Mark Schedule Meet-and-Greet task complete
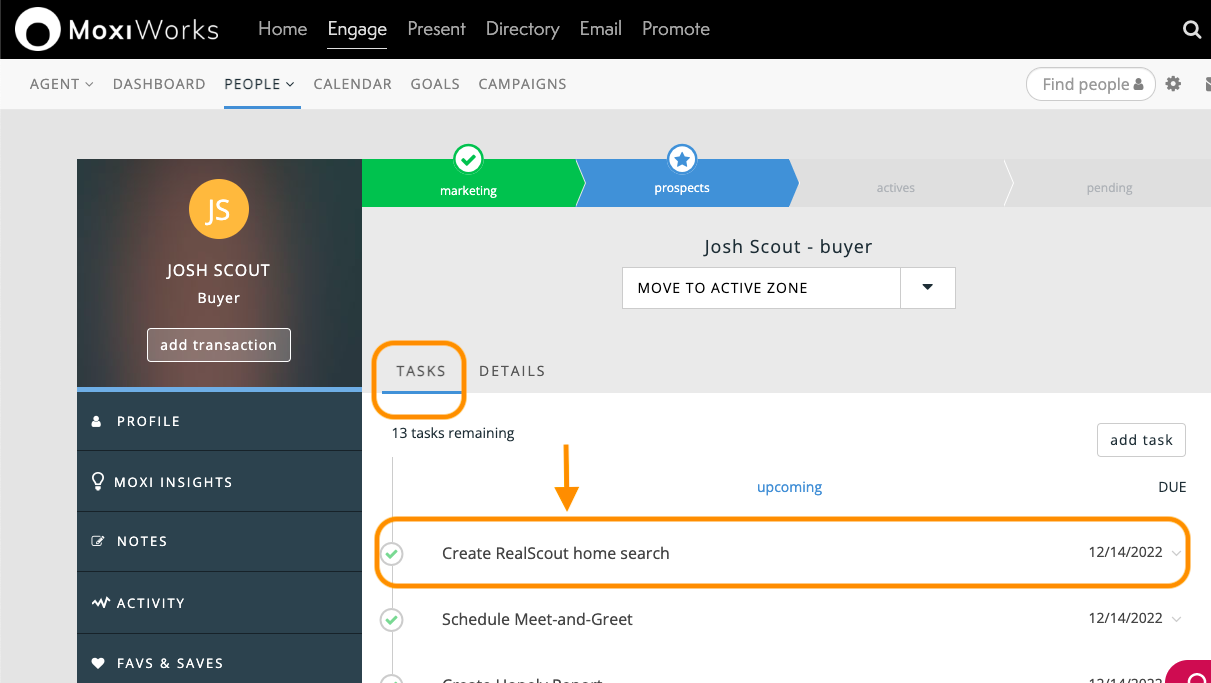This screenshot has height=683, width=1211. (x=392, y=620)
